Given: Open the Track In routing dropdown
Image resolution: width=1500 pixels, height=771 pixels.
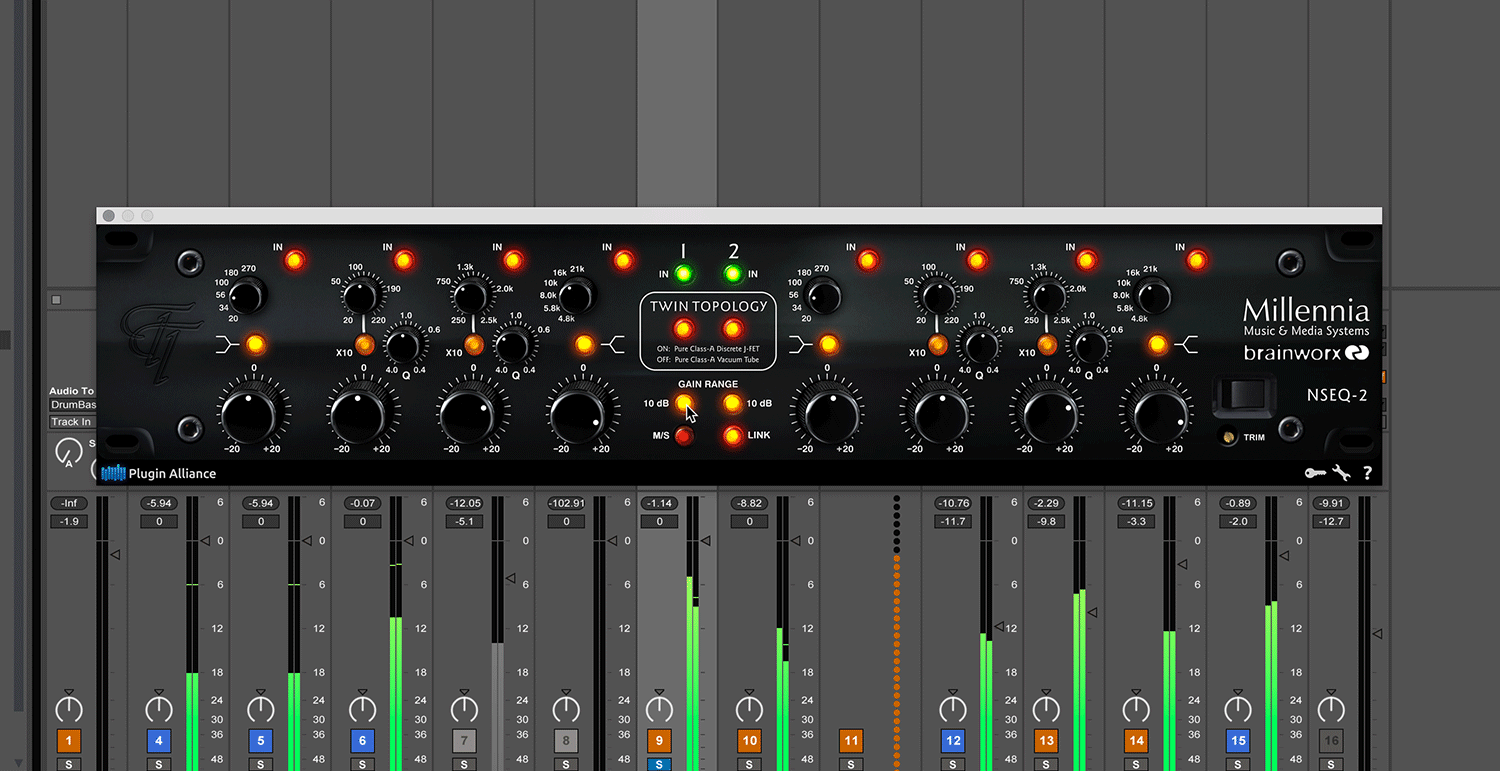Looking at the screenshot, I should (x=73, y=422).
